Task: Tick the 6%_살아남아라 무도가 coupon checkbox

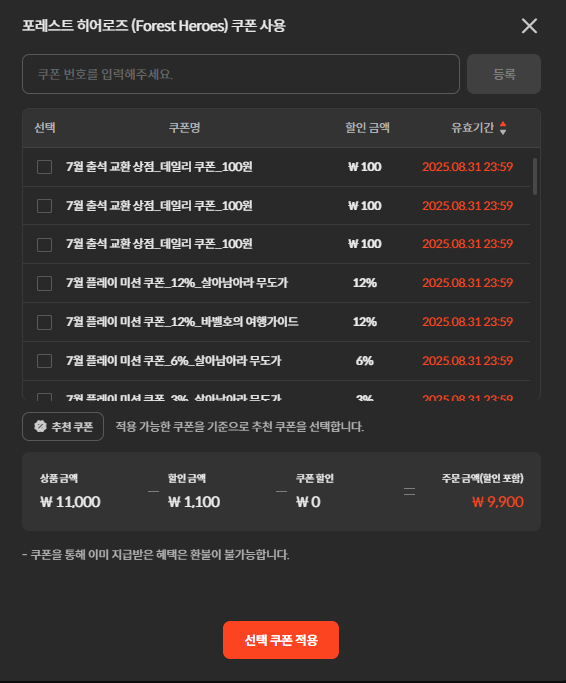Action: [44, 361]
